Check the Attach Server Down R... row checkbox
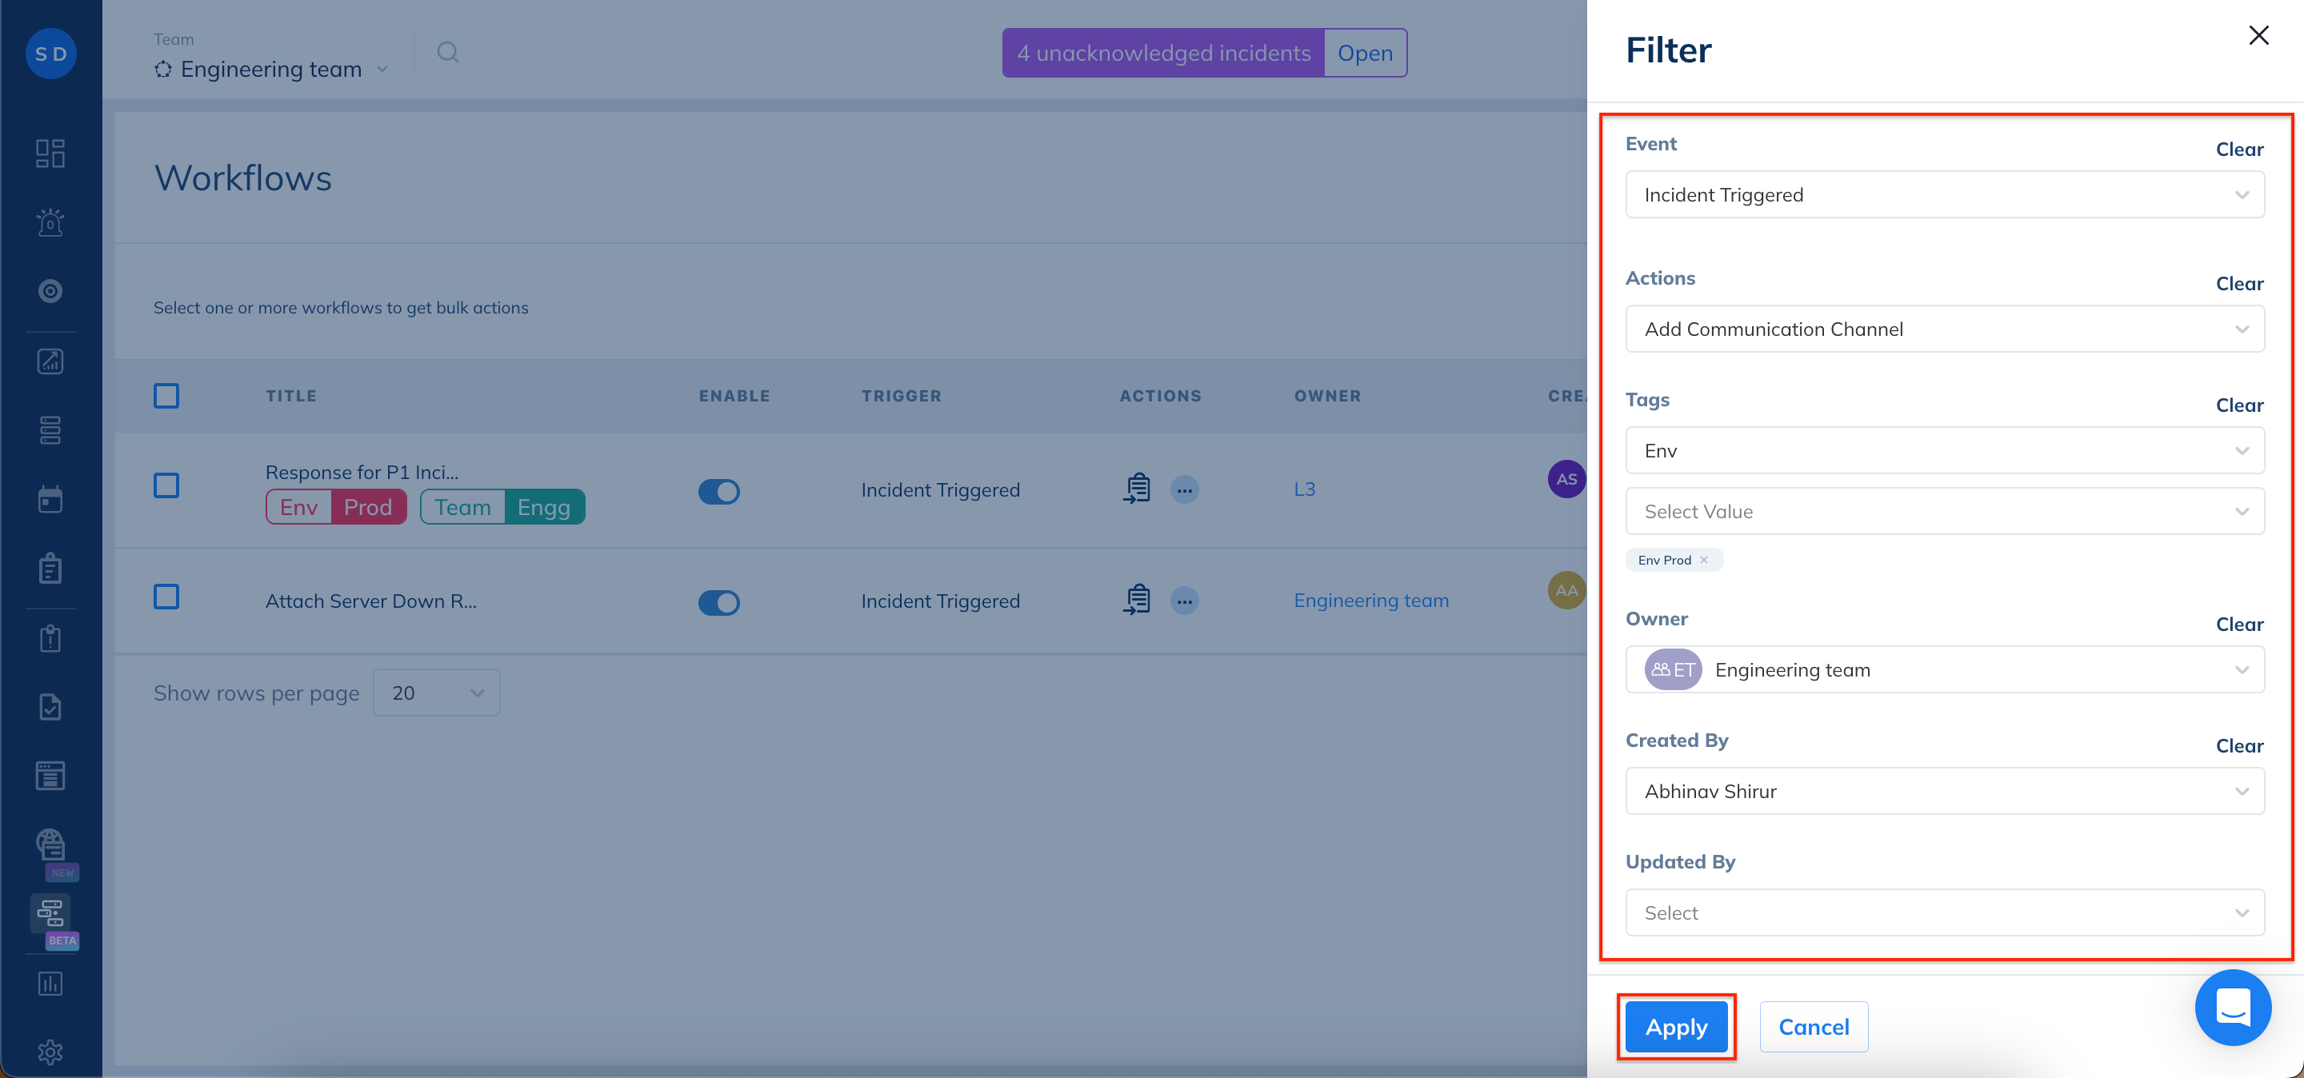 point(166,597)
